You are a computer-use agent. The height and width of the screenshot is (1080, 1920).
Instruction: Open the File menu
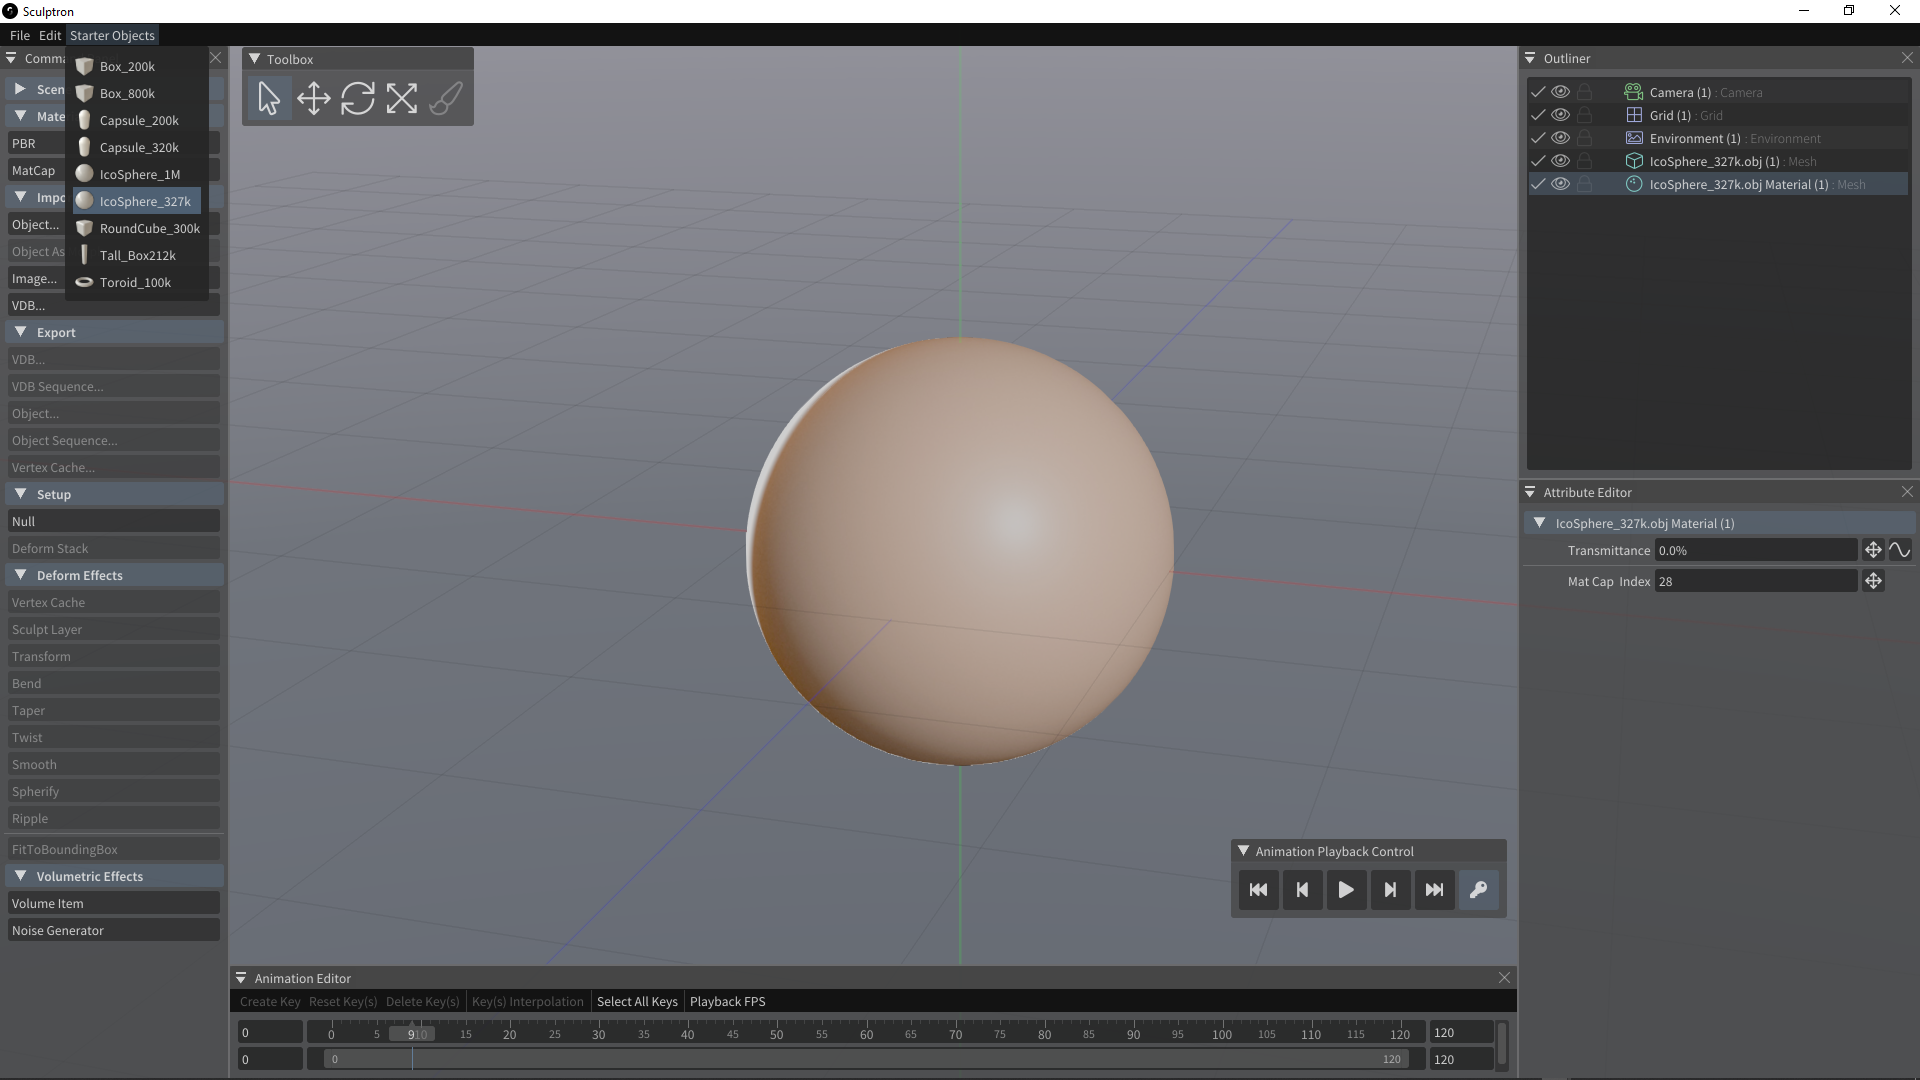[x=19, y=35]
